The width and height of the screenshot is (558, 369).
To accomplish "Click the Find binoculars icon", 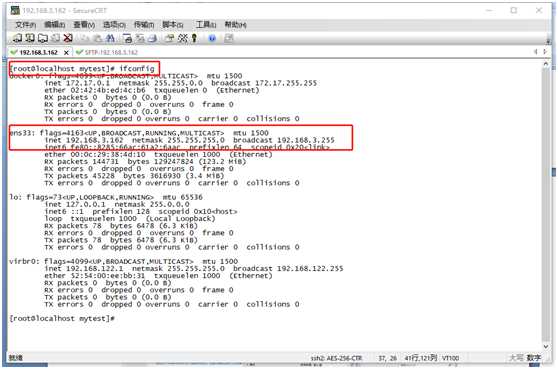I will point(110,38).
